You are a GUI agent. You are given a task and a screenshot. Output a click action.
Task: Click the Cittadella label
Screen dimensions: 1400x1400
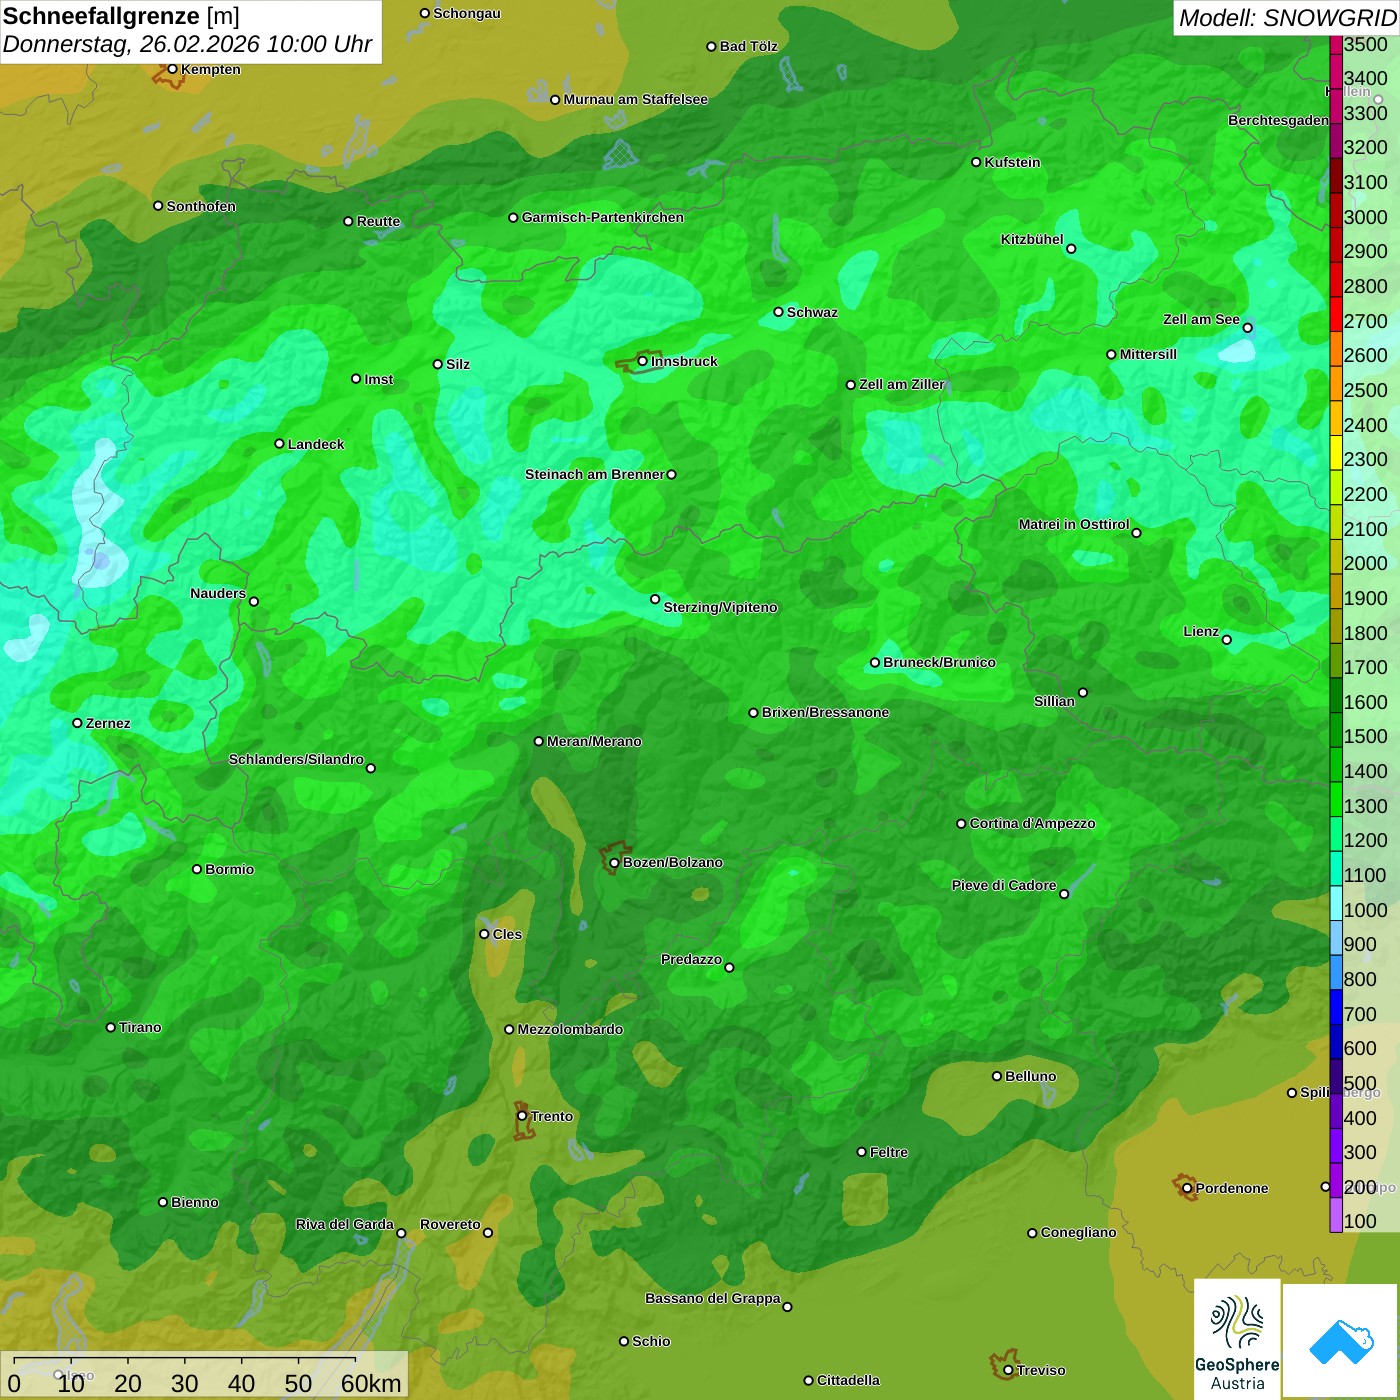tap(848, 1380)
